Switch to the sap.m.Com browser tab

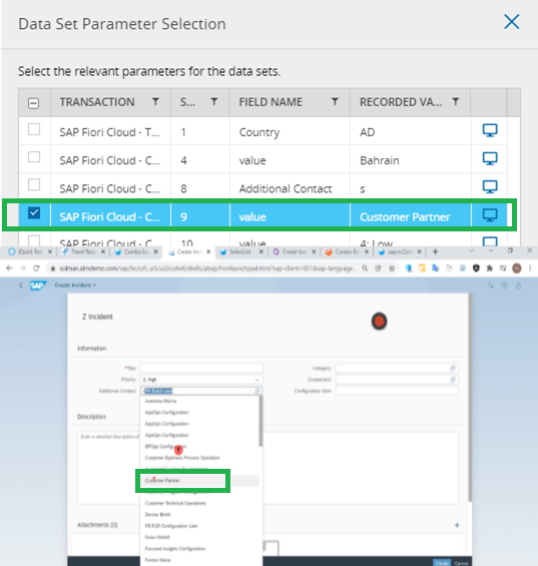pyautogui.click(x=400, y=252)
